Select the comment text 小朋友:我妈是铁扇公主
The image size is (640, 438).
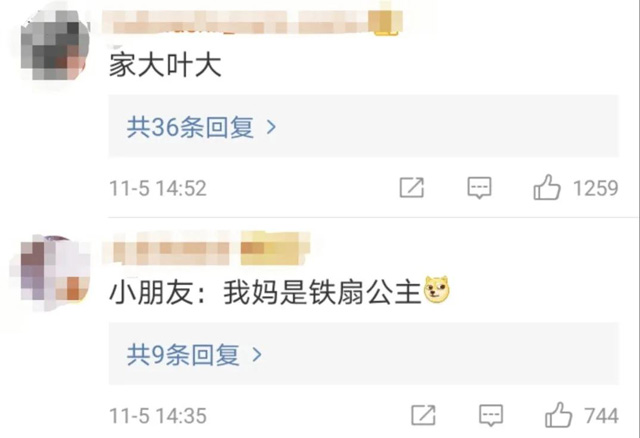pos(265,292)
